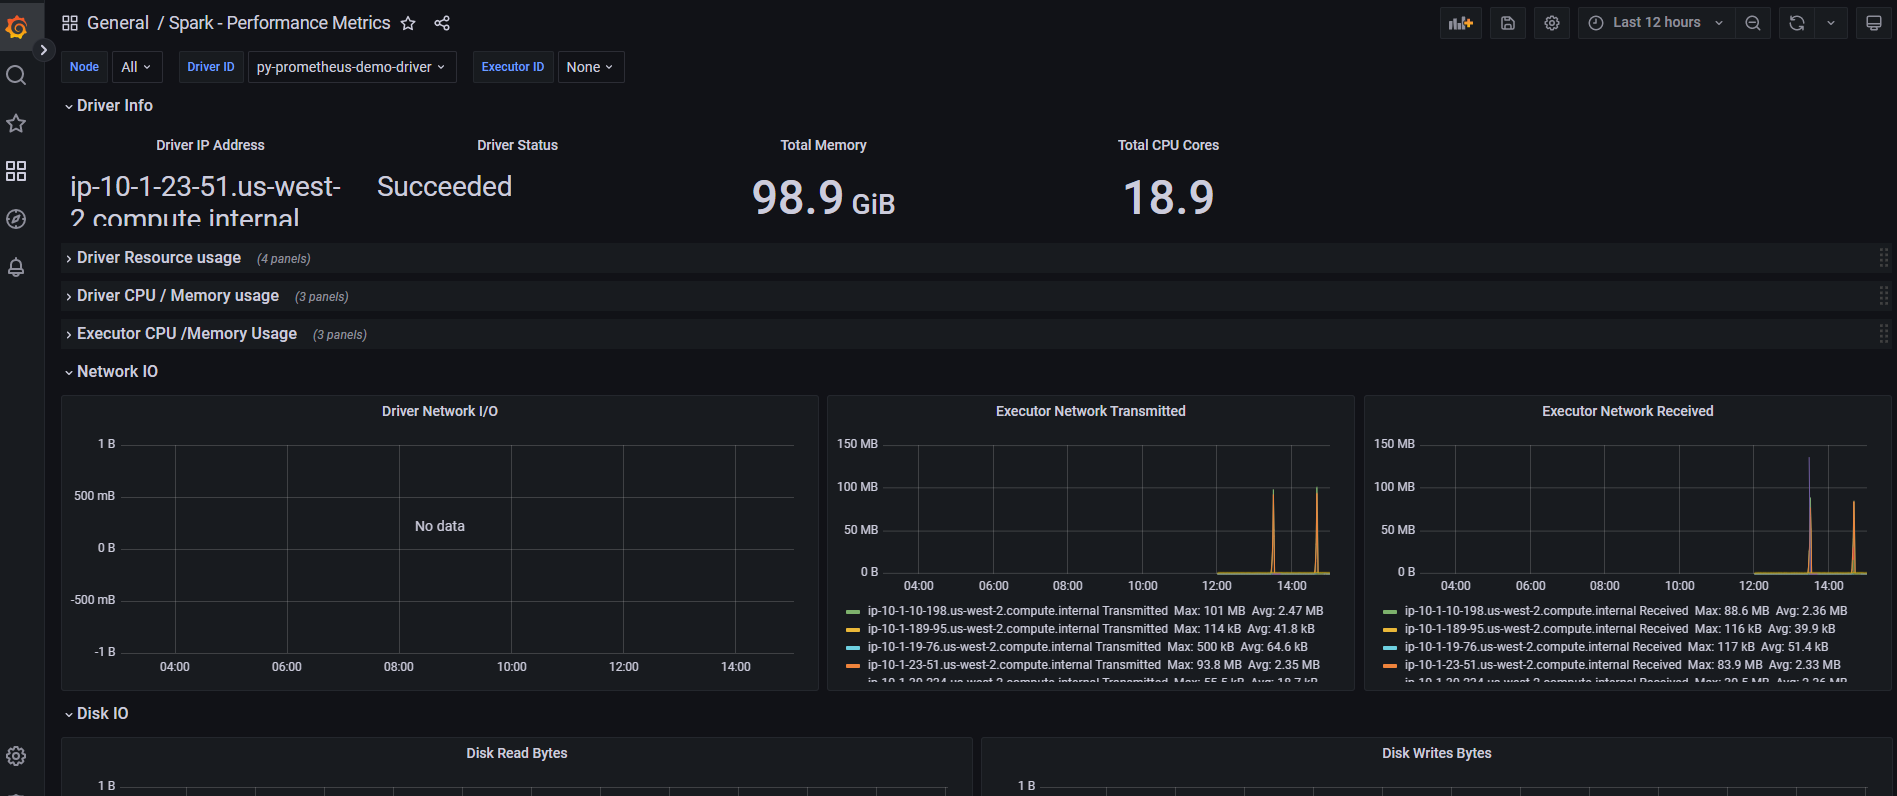Go to the General folder breadcrumb
Screen dimensions: 1897x796
click(x=118, y=23)
